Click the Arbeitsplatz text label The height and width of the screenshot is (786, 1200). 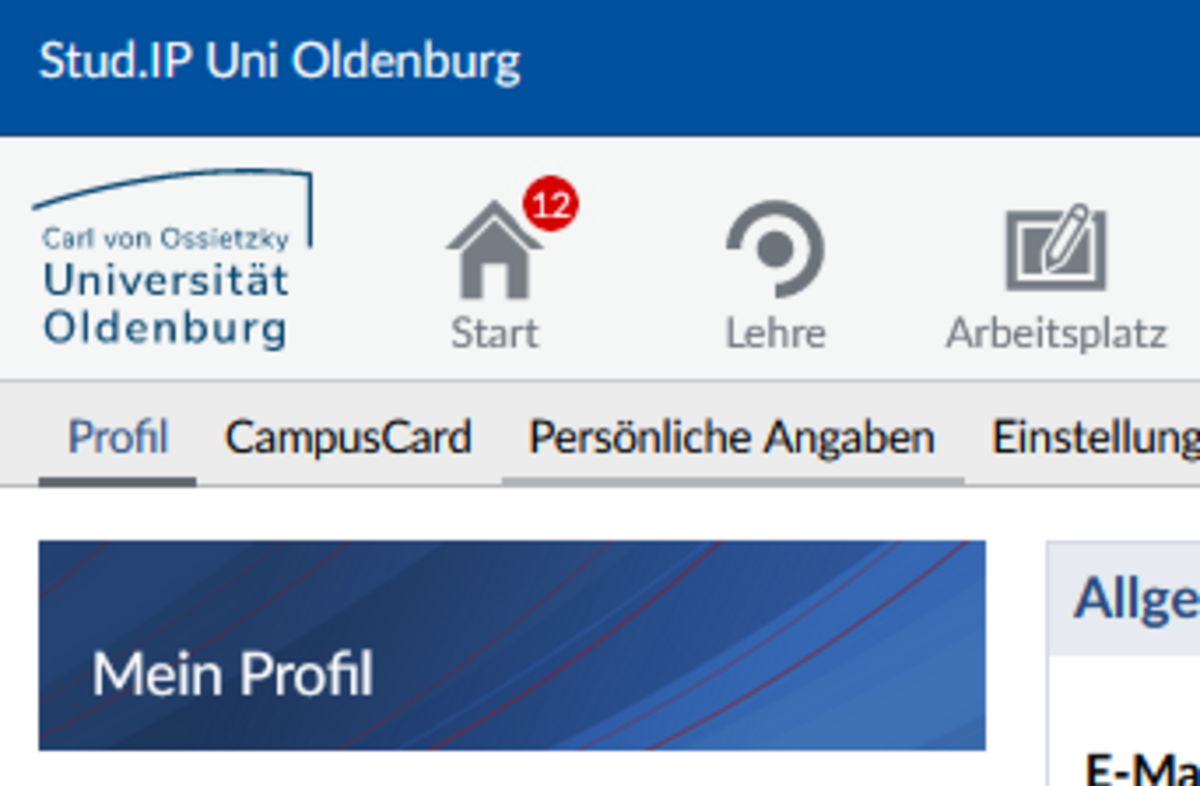point(1056,334)
